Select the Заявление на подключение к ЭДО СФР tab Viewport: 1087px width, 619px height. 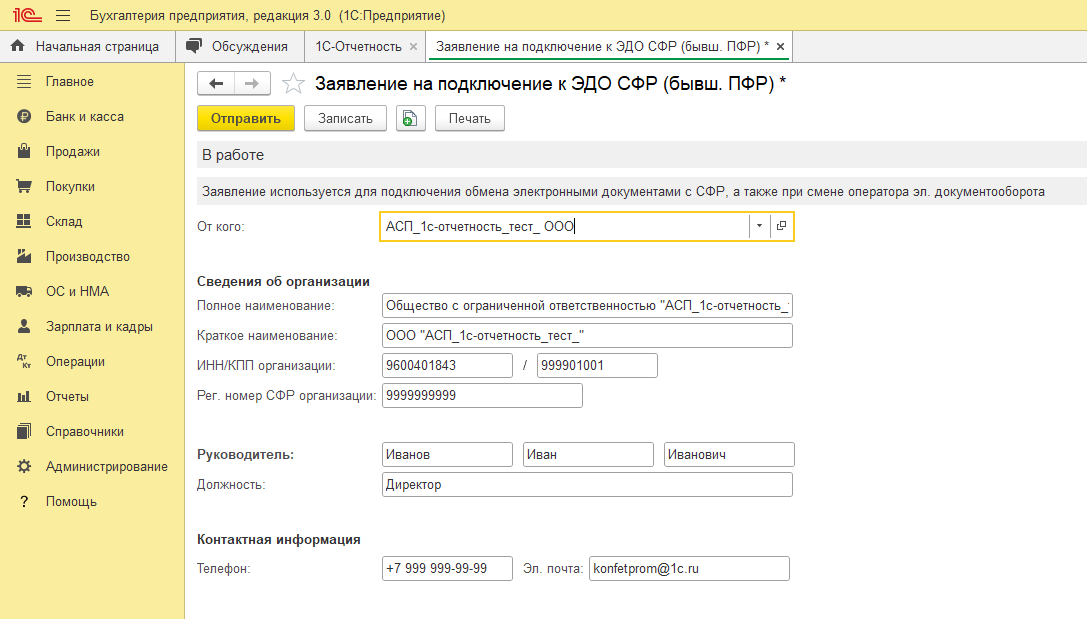[x=602, y=46]
